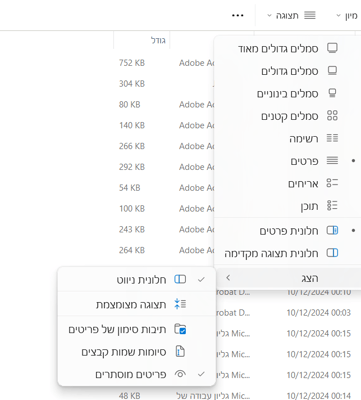Choose the תוכן content view icon
Image resolution: width=361 pixels, height=400 pixels.
pyautogui.click(x=332, y=205)
